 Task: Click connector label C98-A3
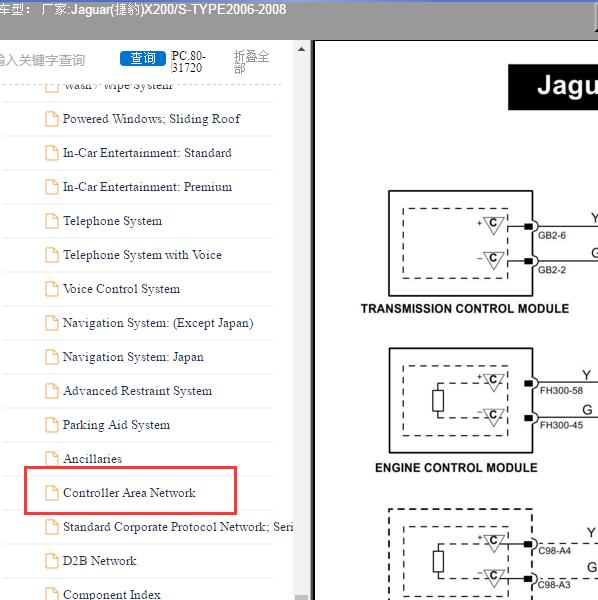click(554, 584)
